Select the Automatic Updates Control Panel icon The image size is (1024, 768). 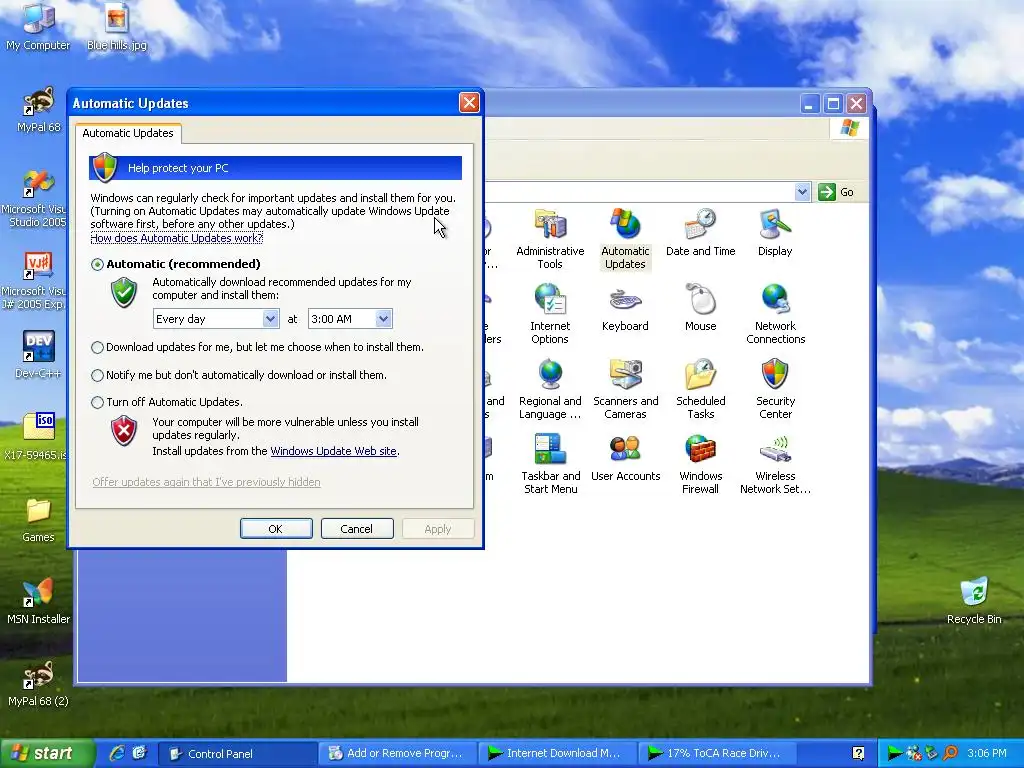pyautogui.click(x=625, y=239)
